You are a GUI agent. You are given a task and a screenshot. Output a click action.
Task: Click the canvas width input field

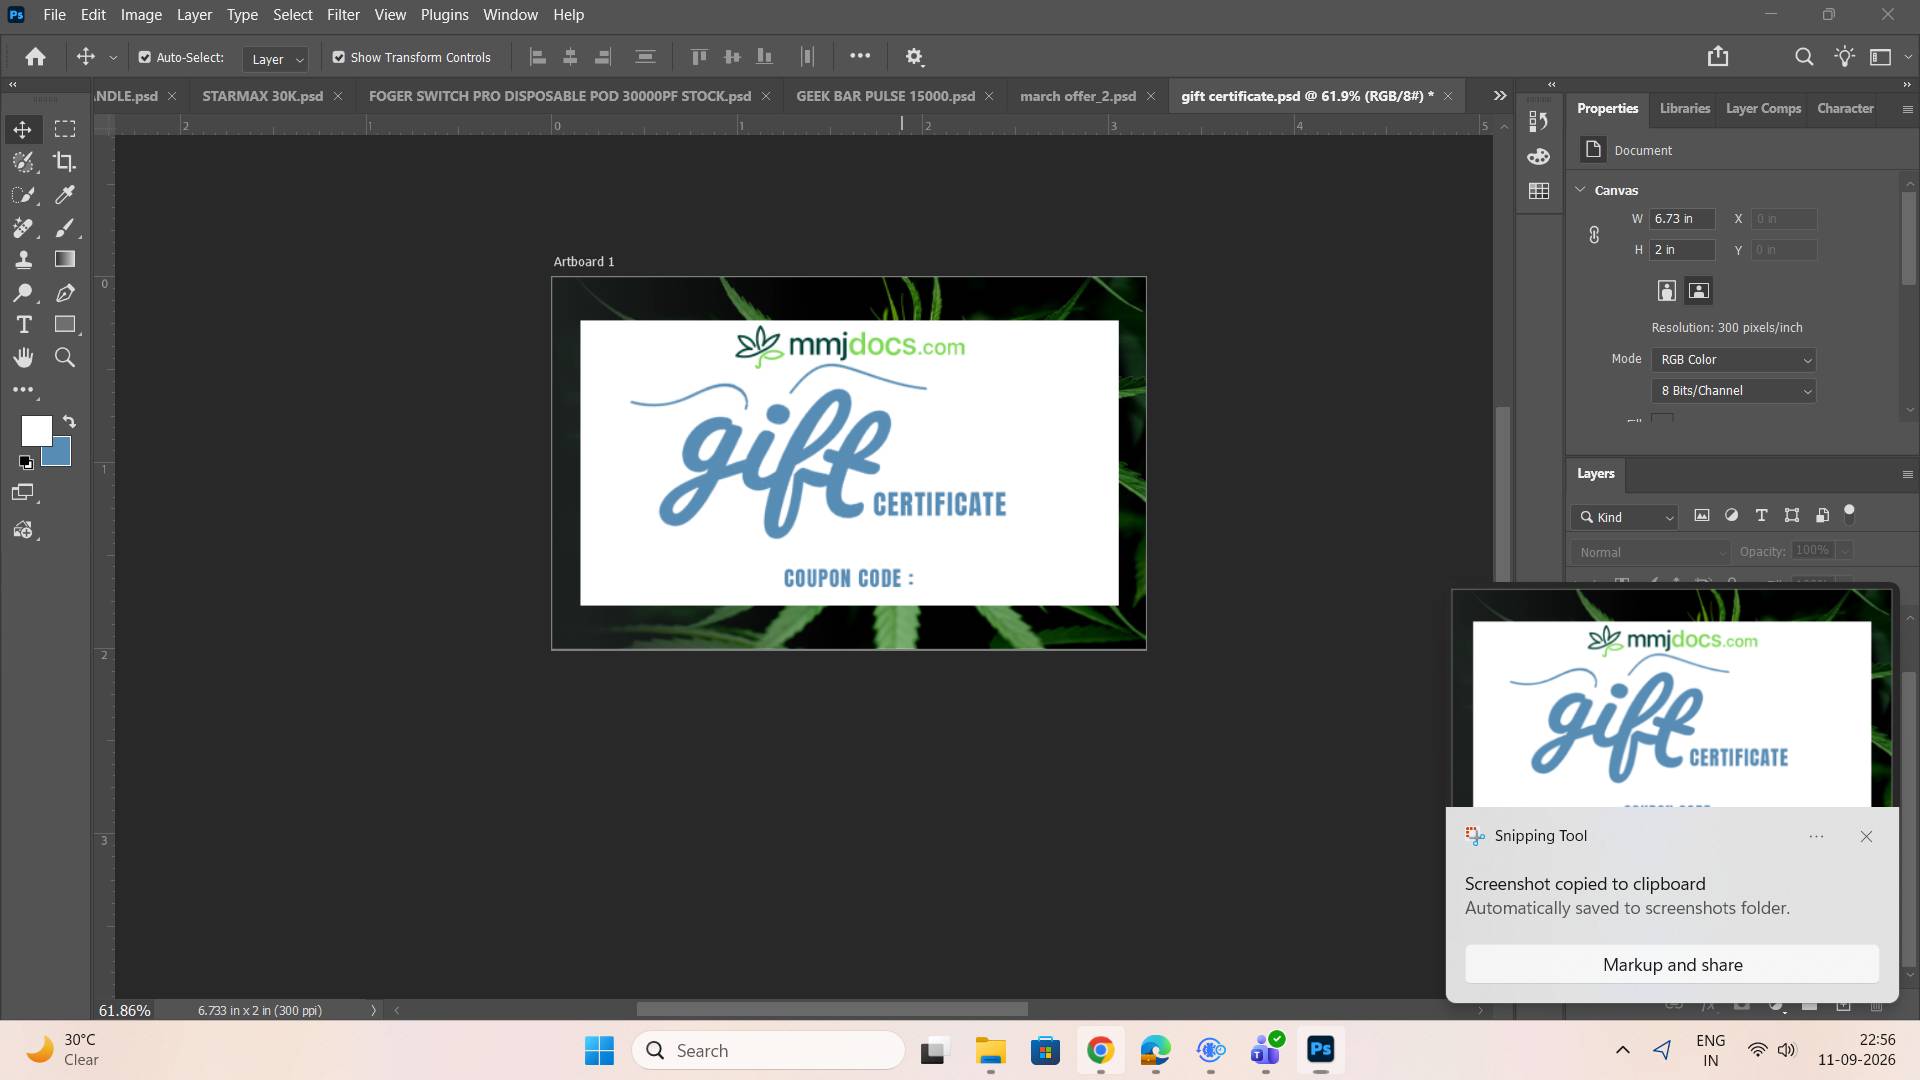click(1682, 219)
